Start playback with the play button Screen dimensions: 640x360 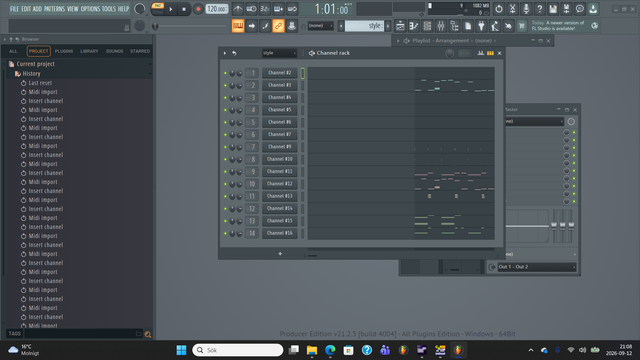[171, 9]
